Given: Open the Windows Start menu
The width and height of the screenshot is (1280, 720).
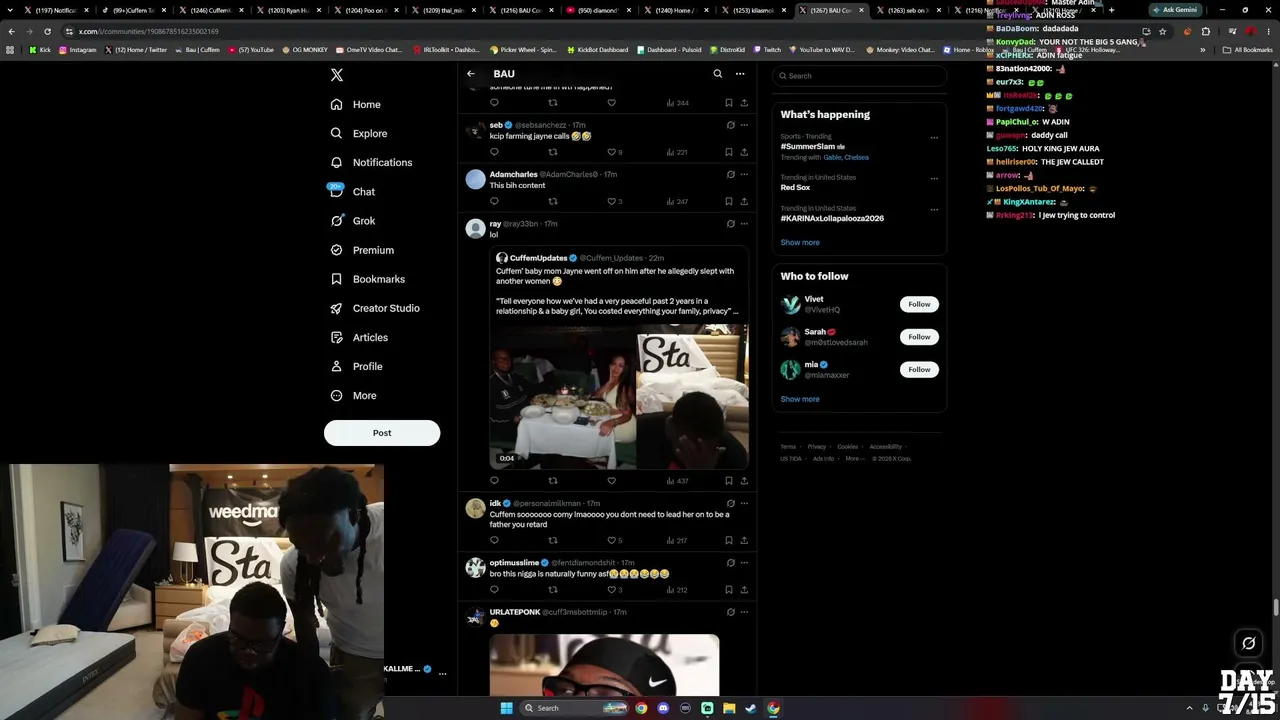Looking at the screenshot, I should [x=506, y=708].
